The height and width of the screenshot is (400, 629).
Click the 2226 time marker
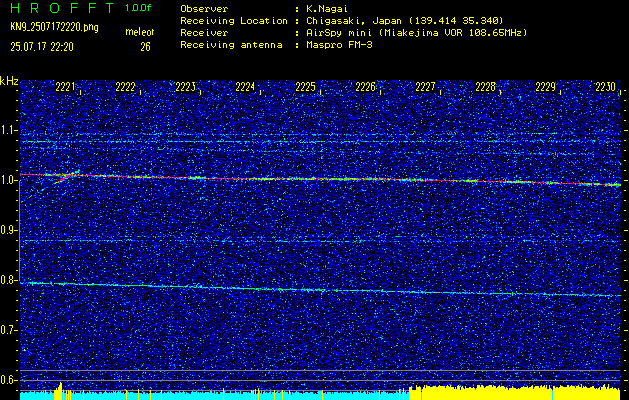[365, 87]
